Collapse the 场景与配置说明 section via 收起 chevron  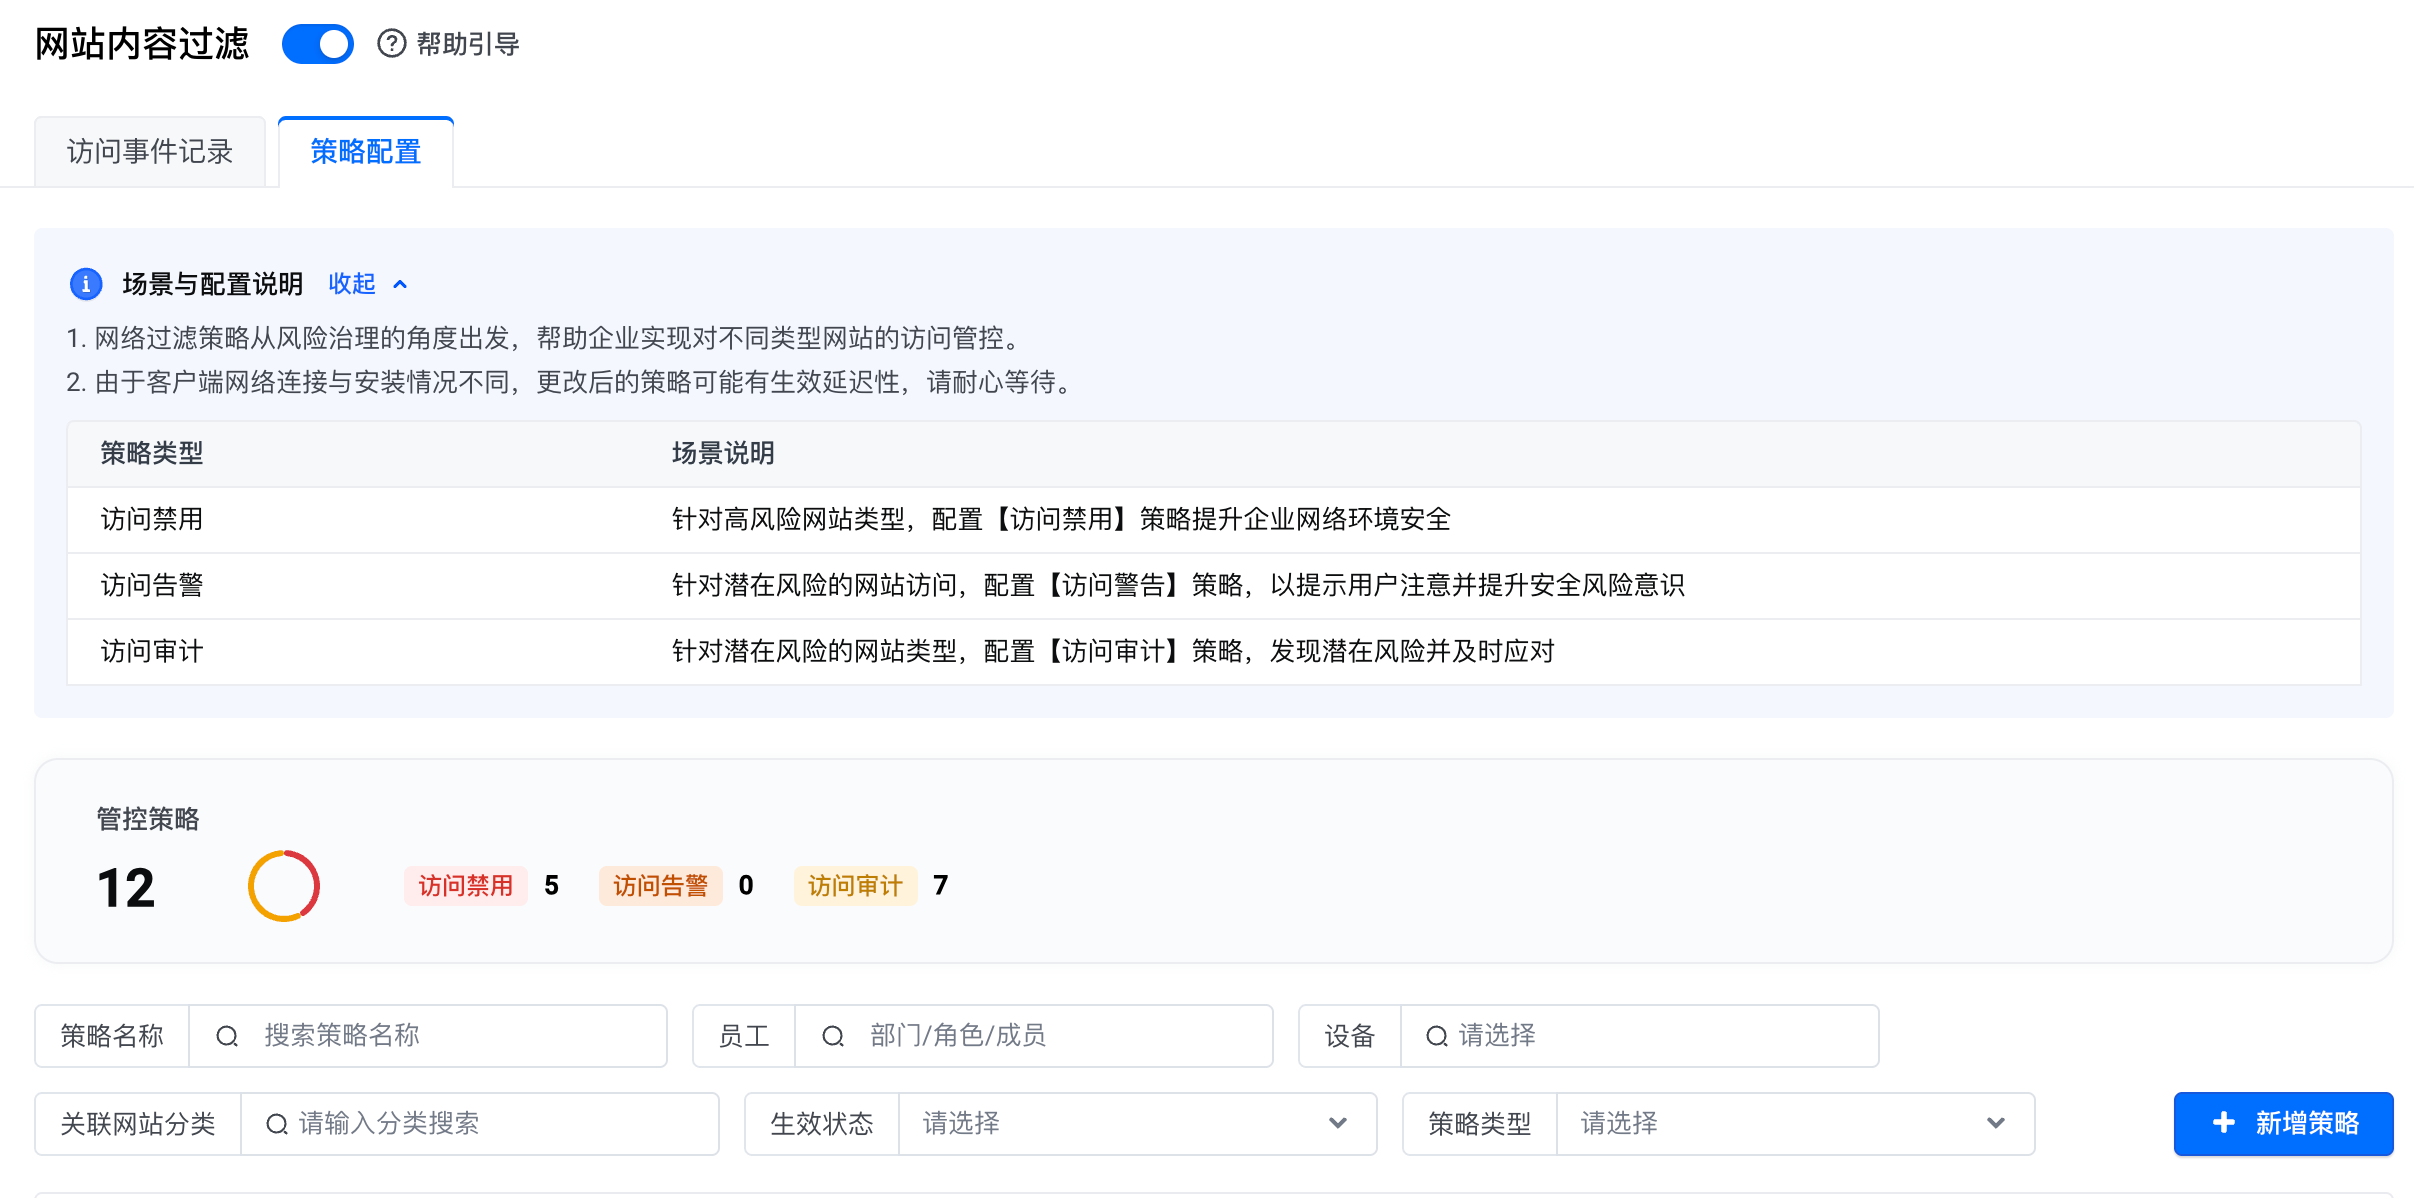pos(400,284)
